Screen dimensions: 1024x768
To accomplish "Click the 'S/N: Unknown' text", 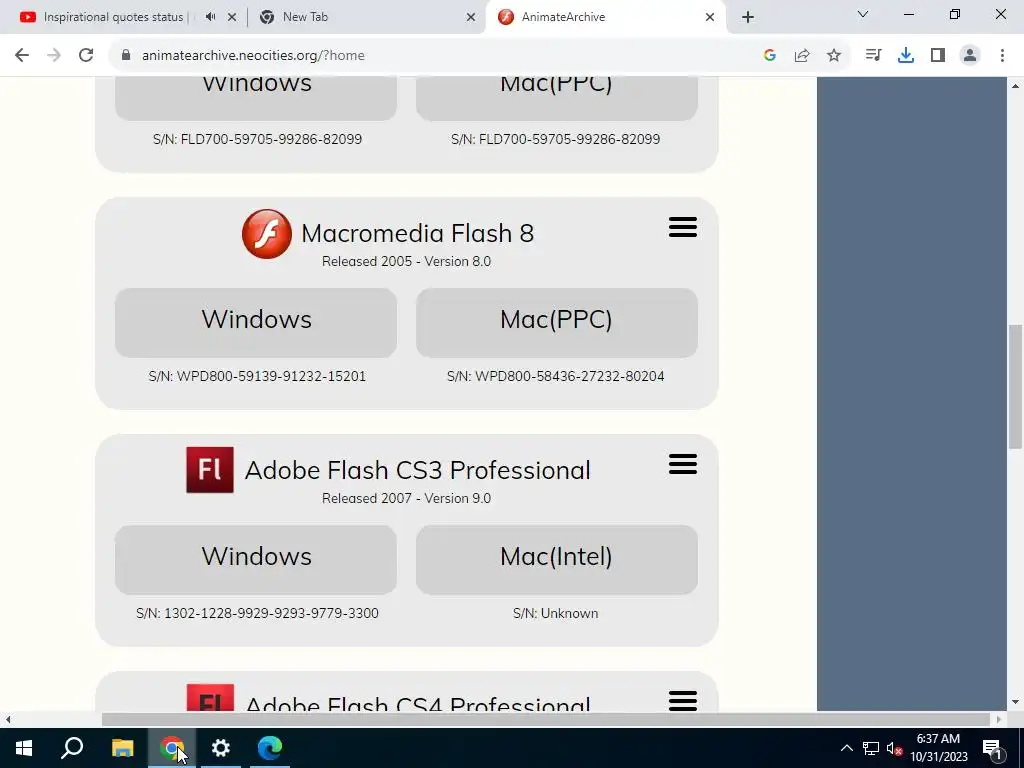I will [x=556, y=613].
